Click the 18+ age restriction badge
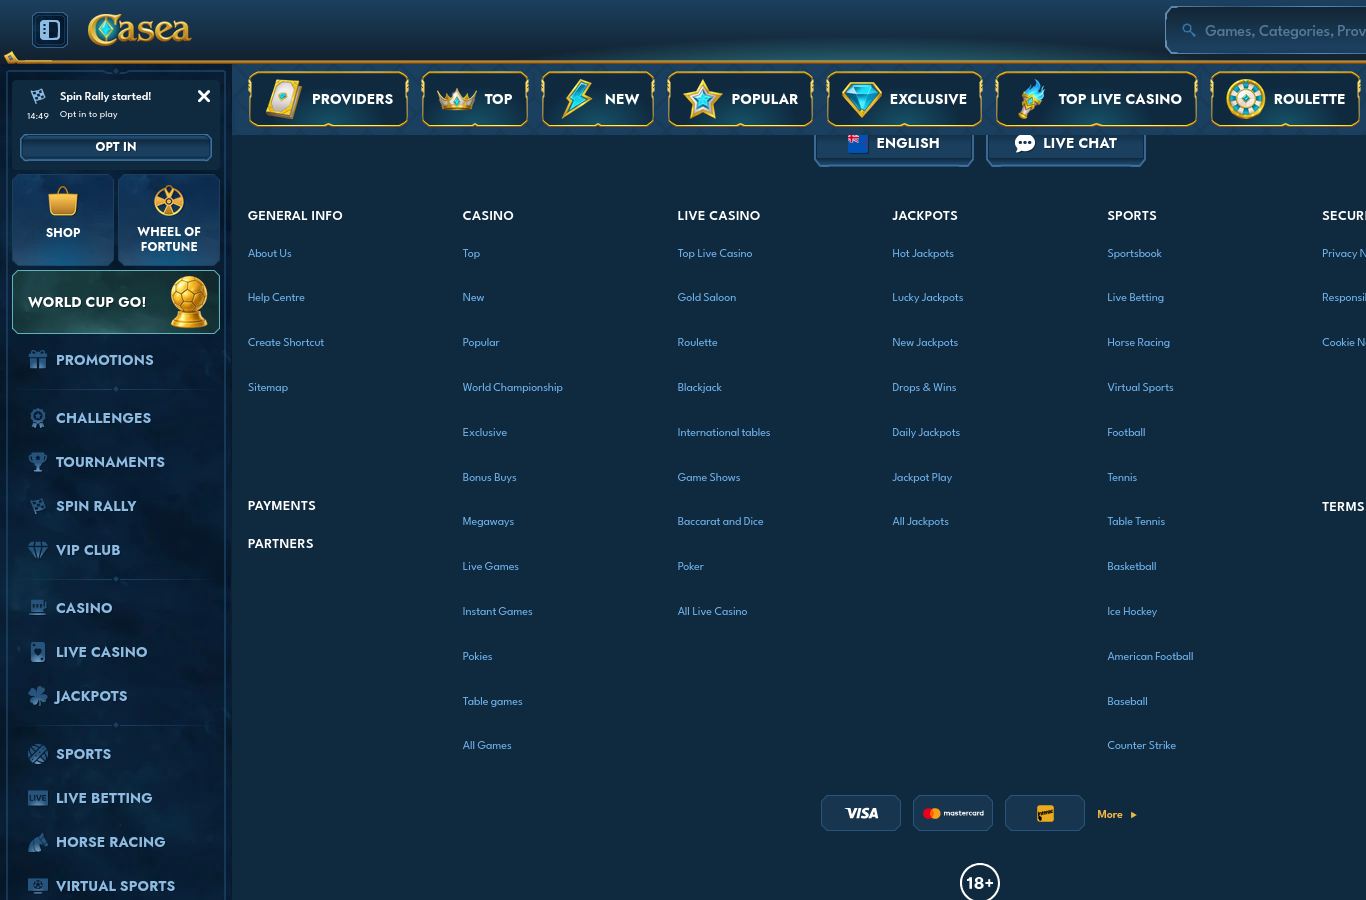 (x=980, y=882)
